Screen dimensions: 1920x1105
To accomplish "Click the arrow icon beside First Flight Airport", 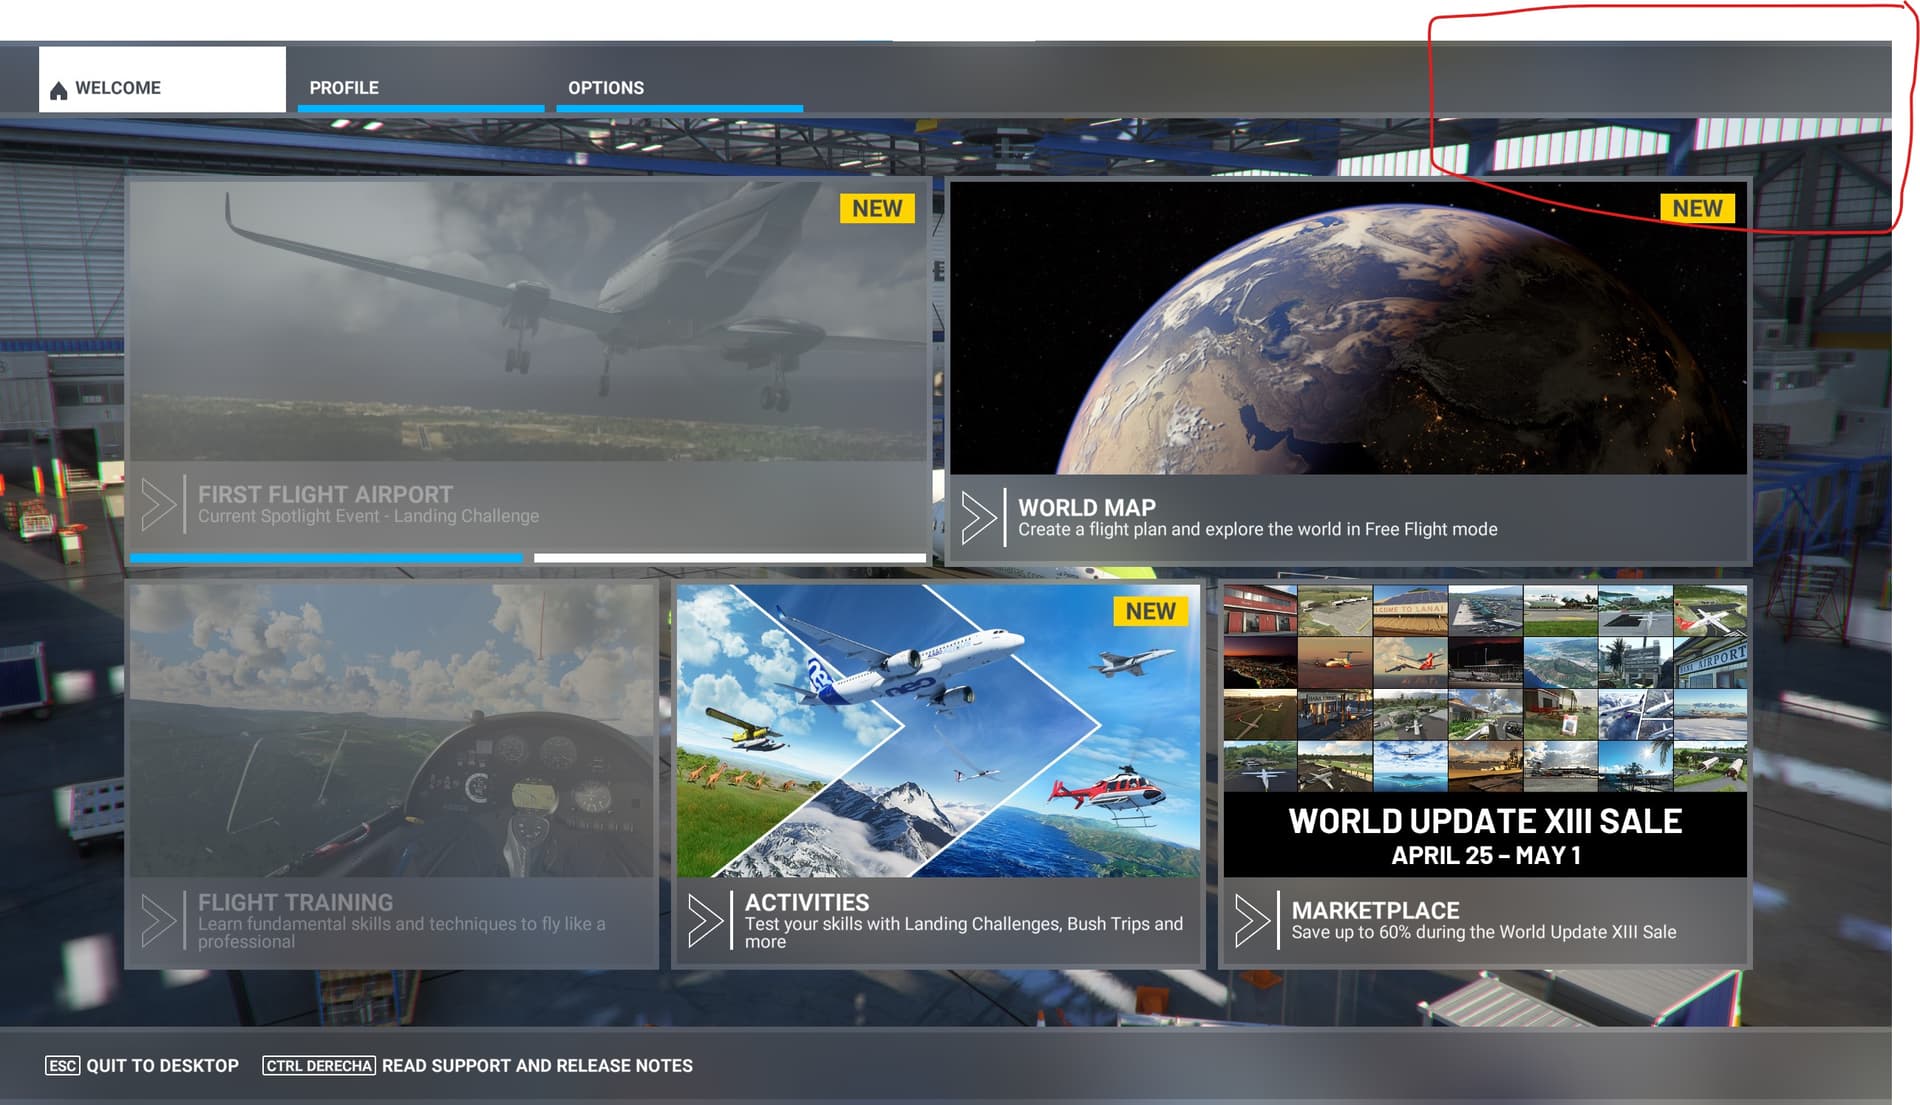I will point(160,505).
